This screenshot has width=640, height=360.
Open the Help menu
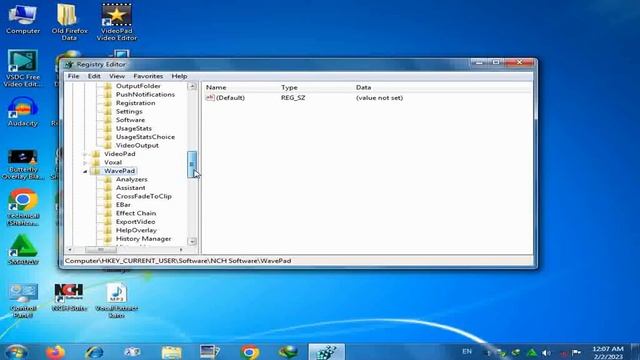179,76
